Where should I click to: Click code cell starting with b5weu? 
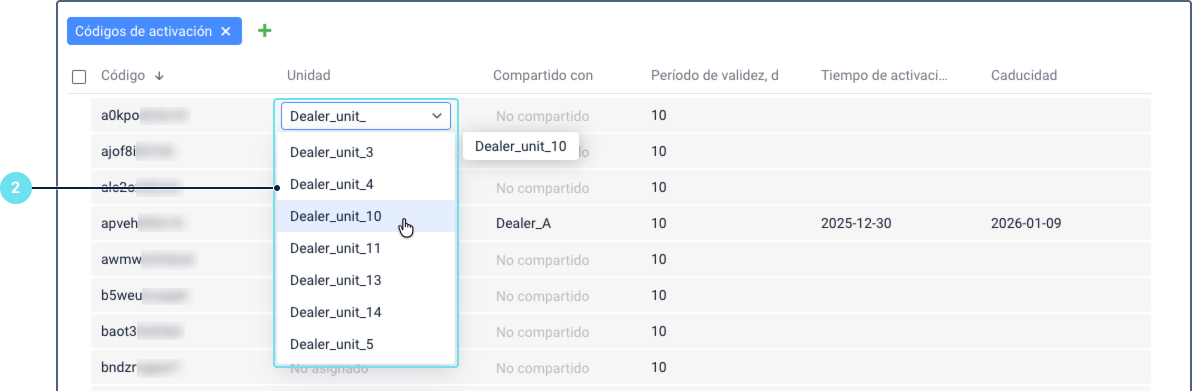pyautogui.click(x=145, y=295)
